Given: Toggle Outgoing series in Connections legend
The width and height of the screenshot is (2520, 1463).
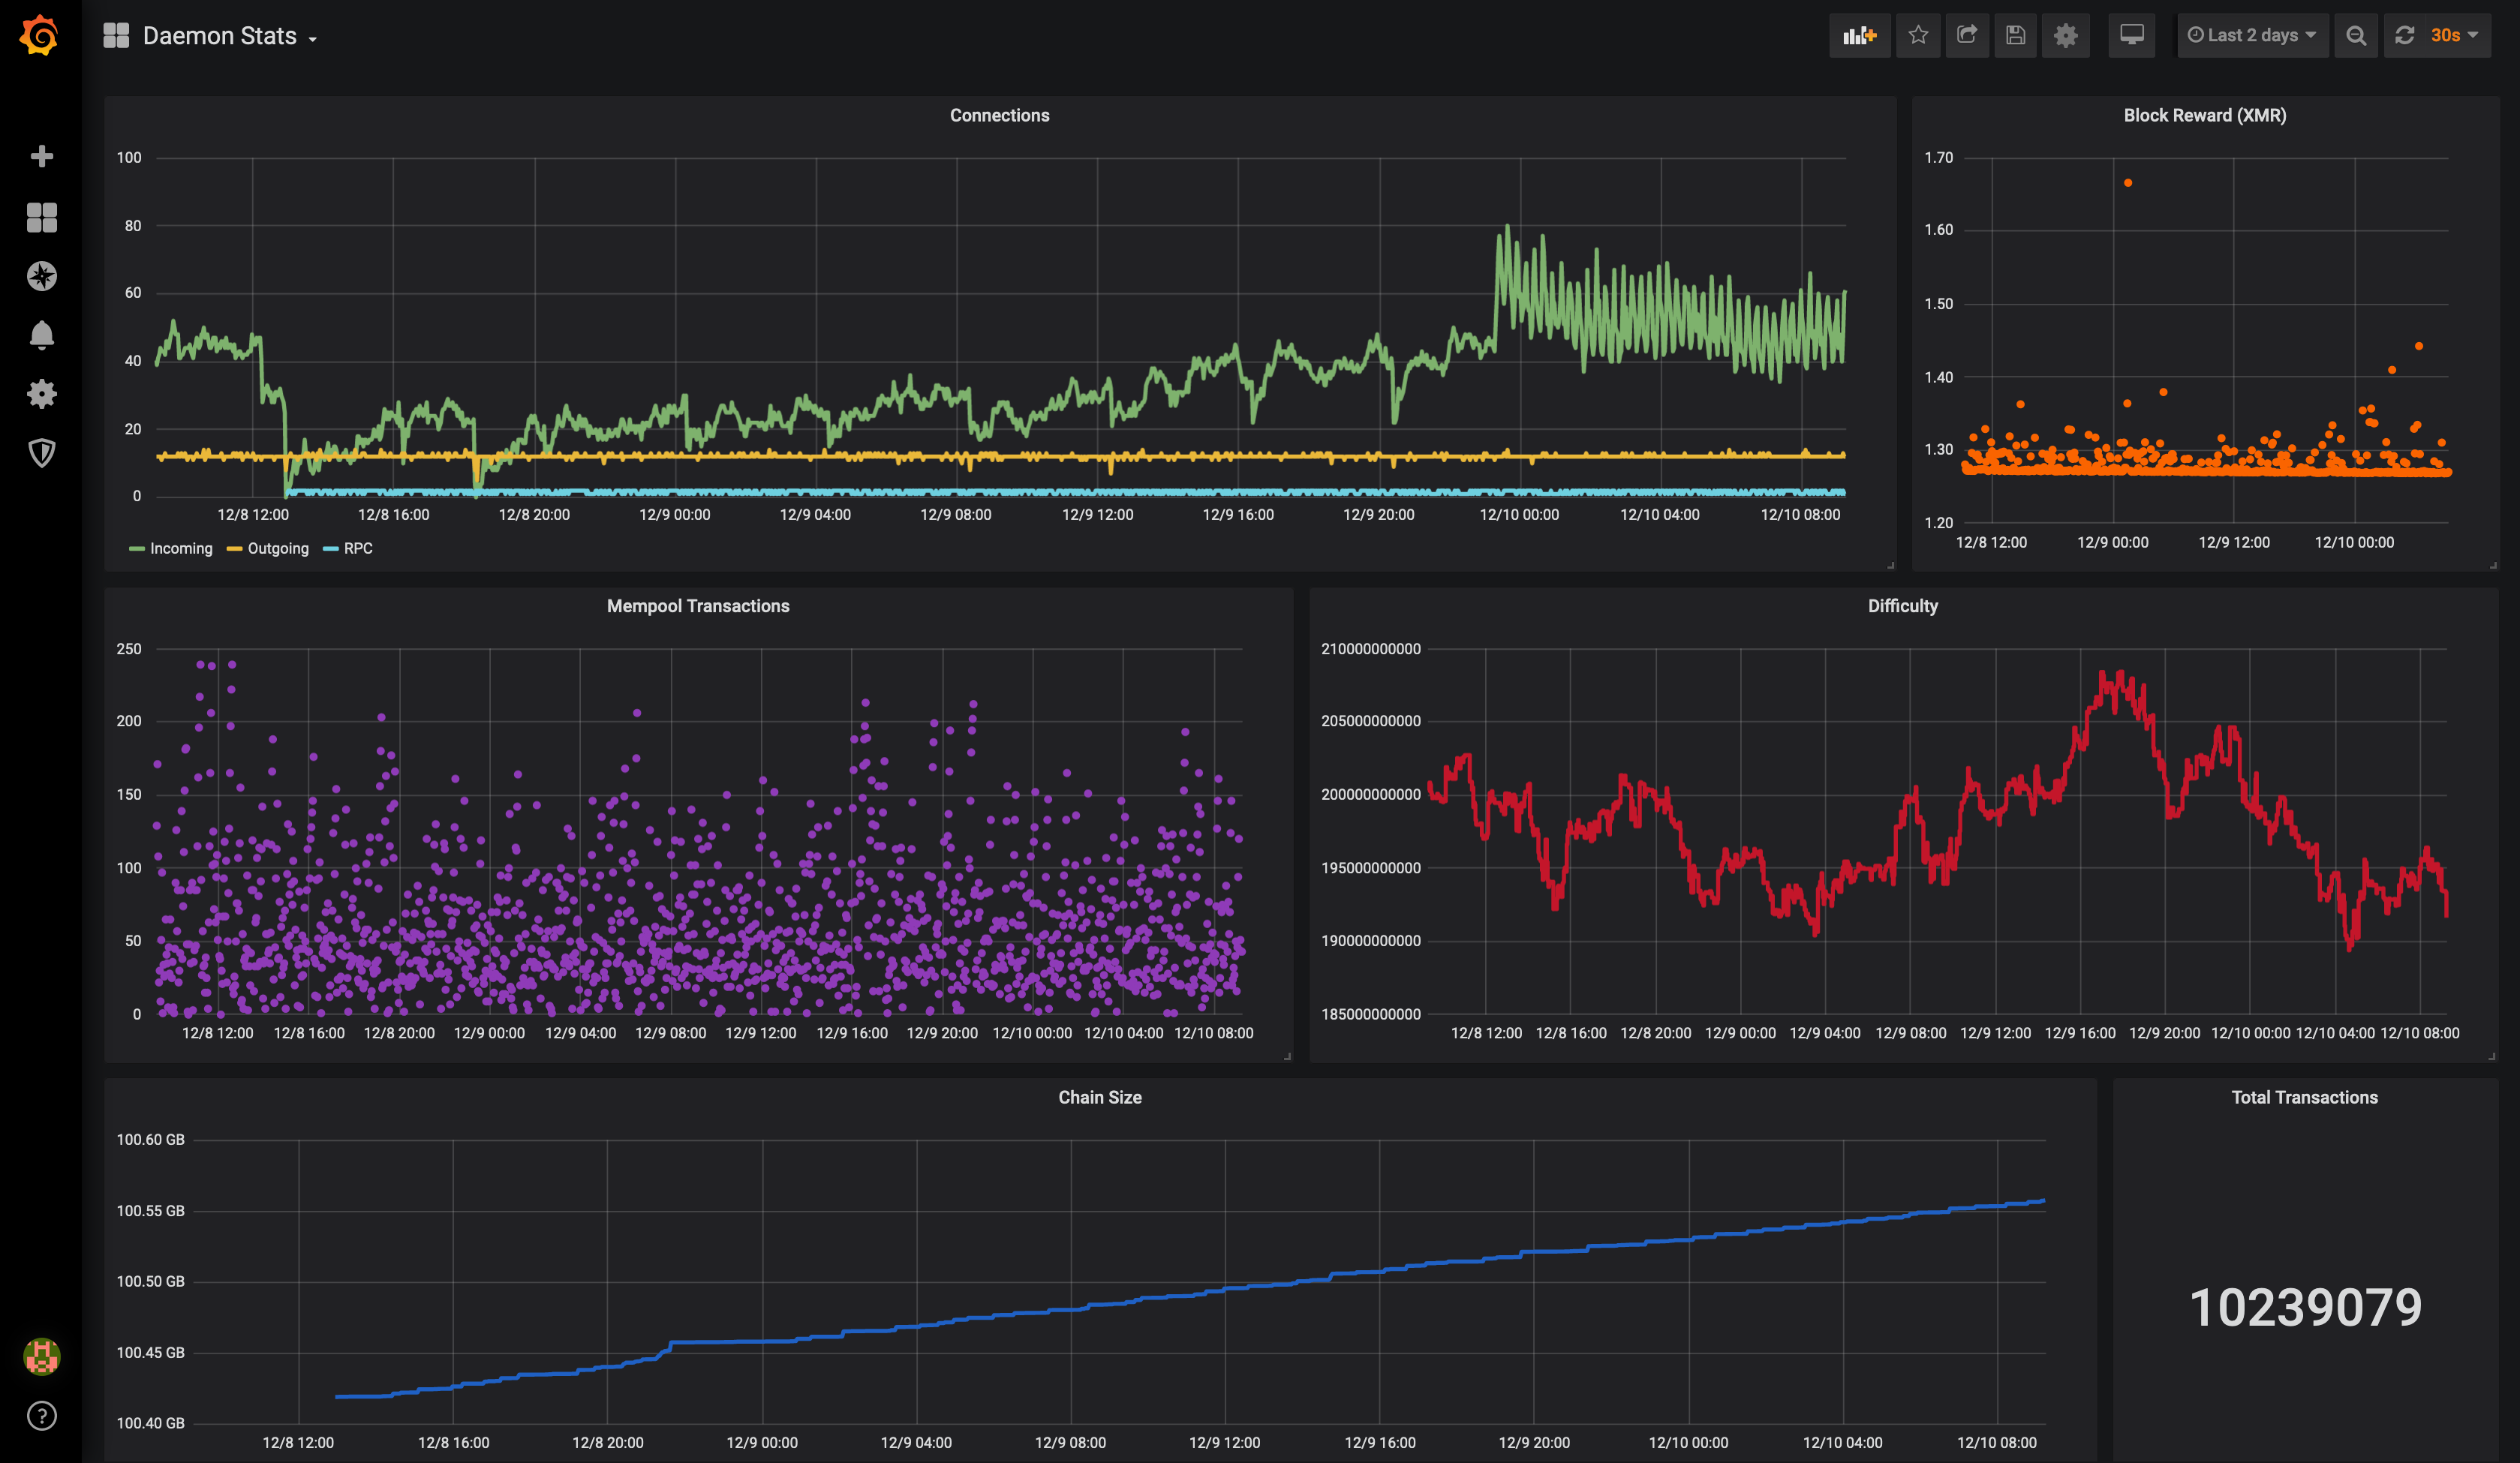Looking at the screenshot, I should point(278,548).
